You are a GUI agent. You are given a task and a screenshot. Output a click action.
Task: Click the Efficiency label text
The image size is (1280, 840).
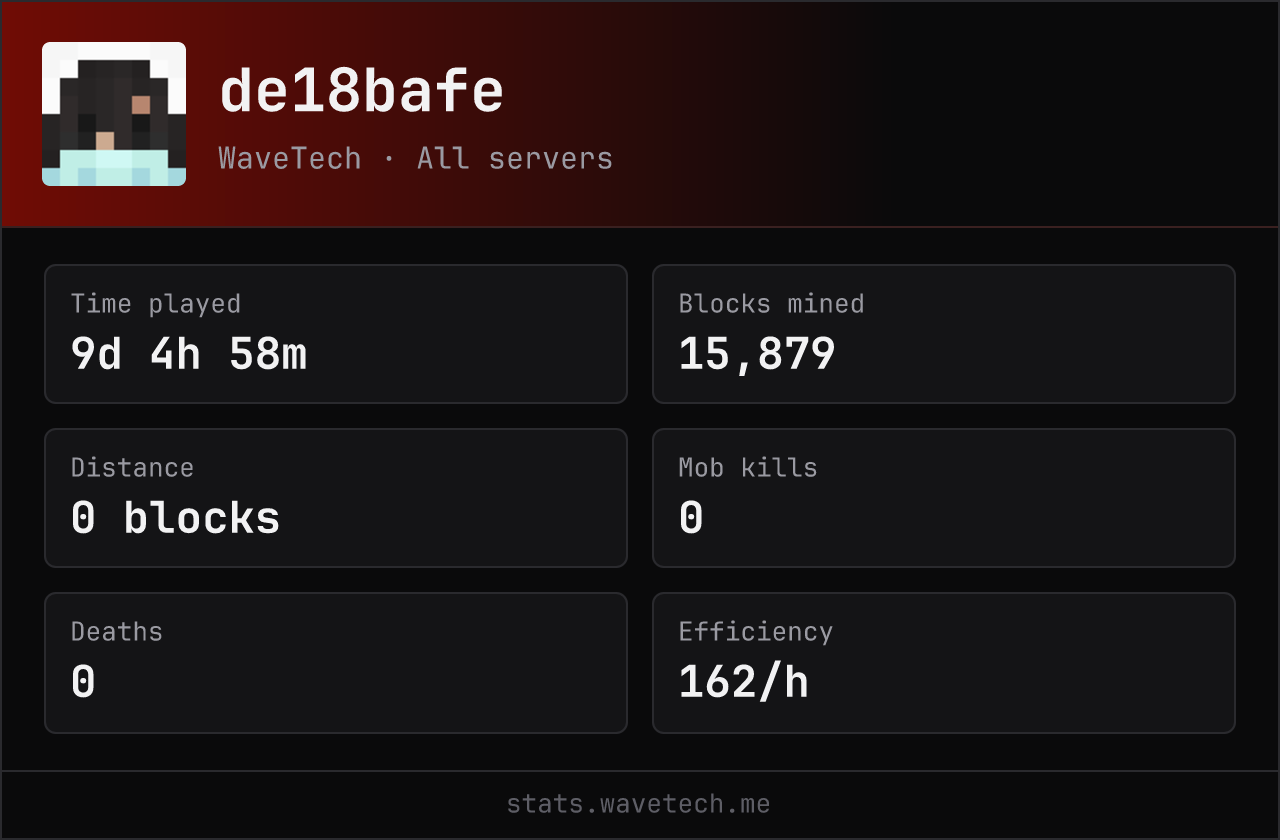tap(756, 632)
